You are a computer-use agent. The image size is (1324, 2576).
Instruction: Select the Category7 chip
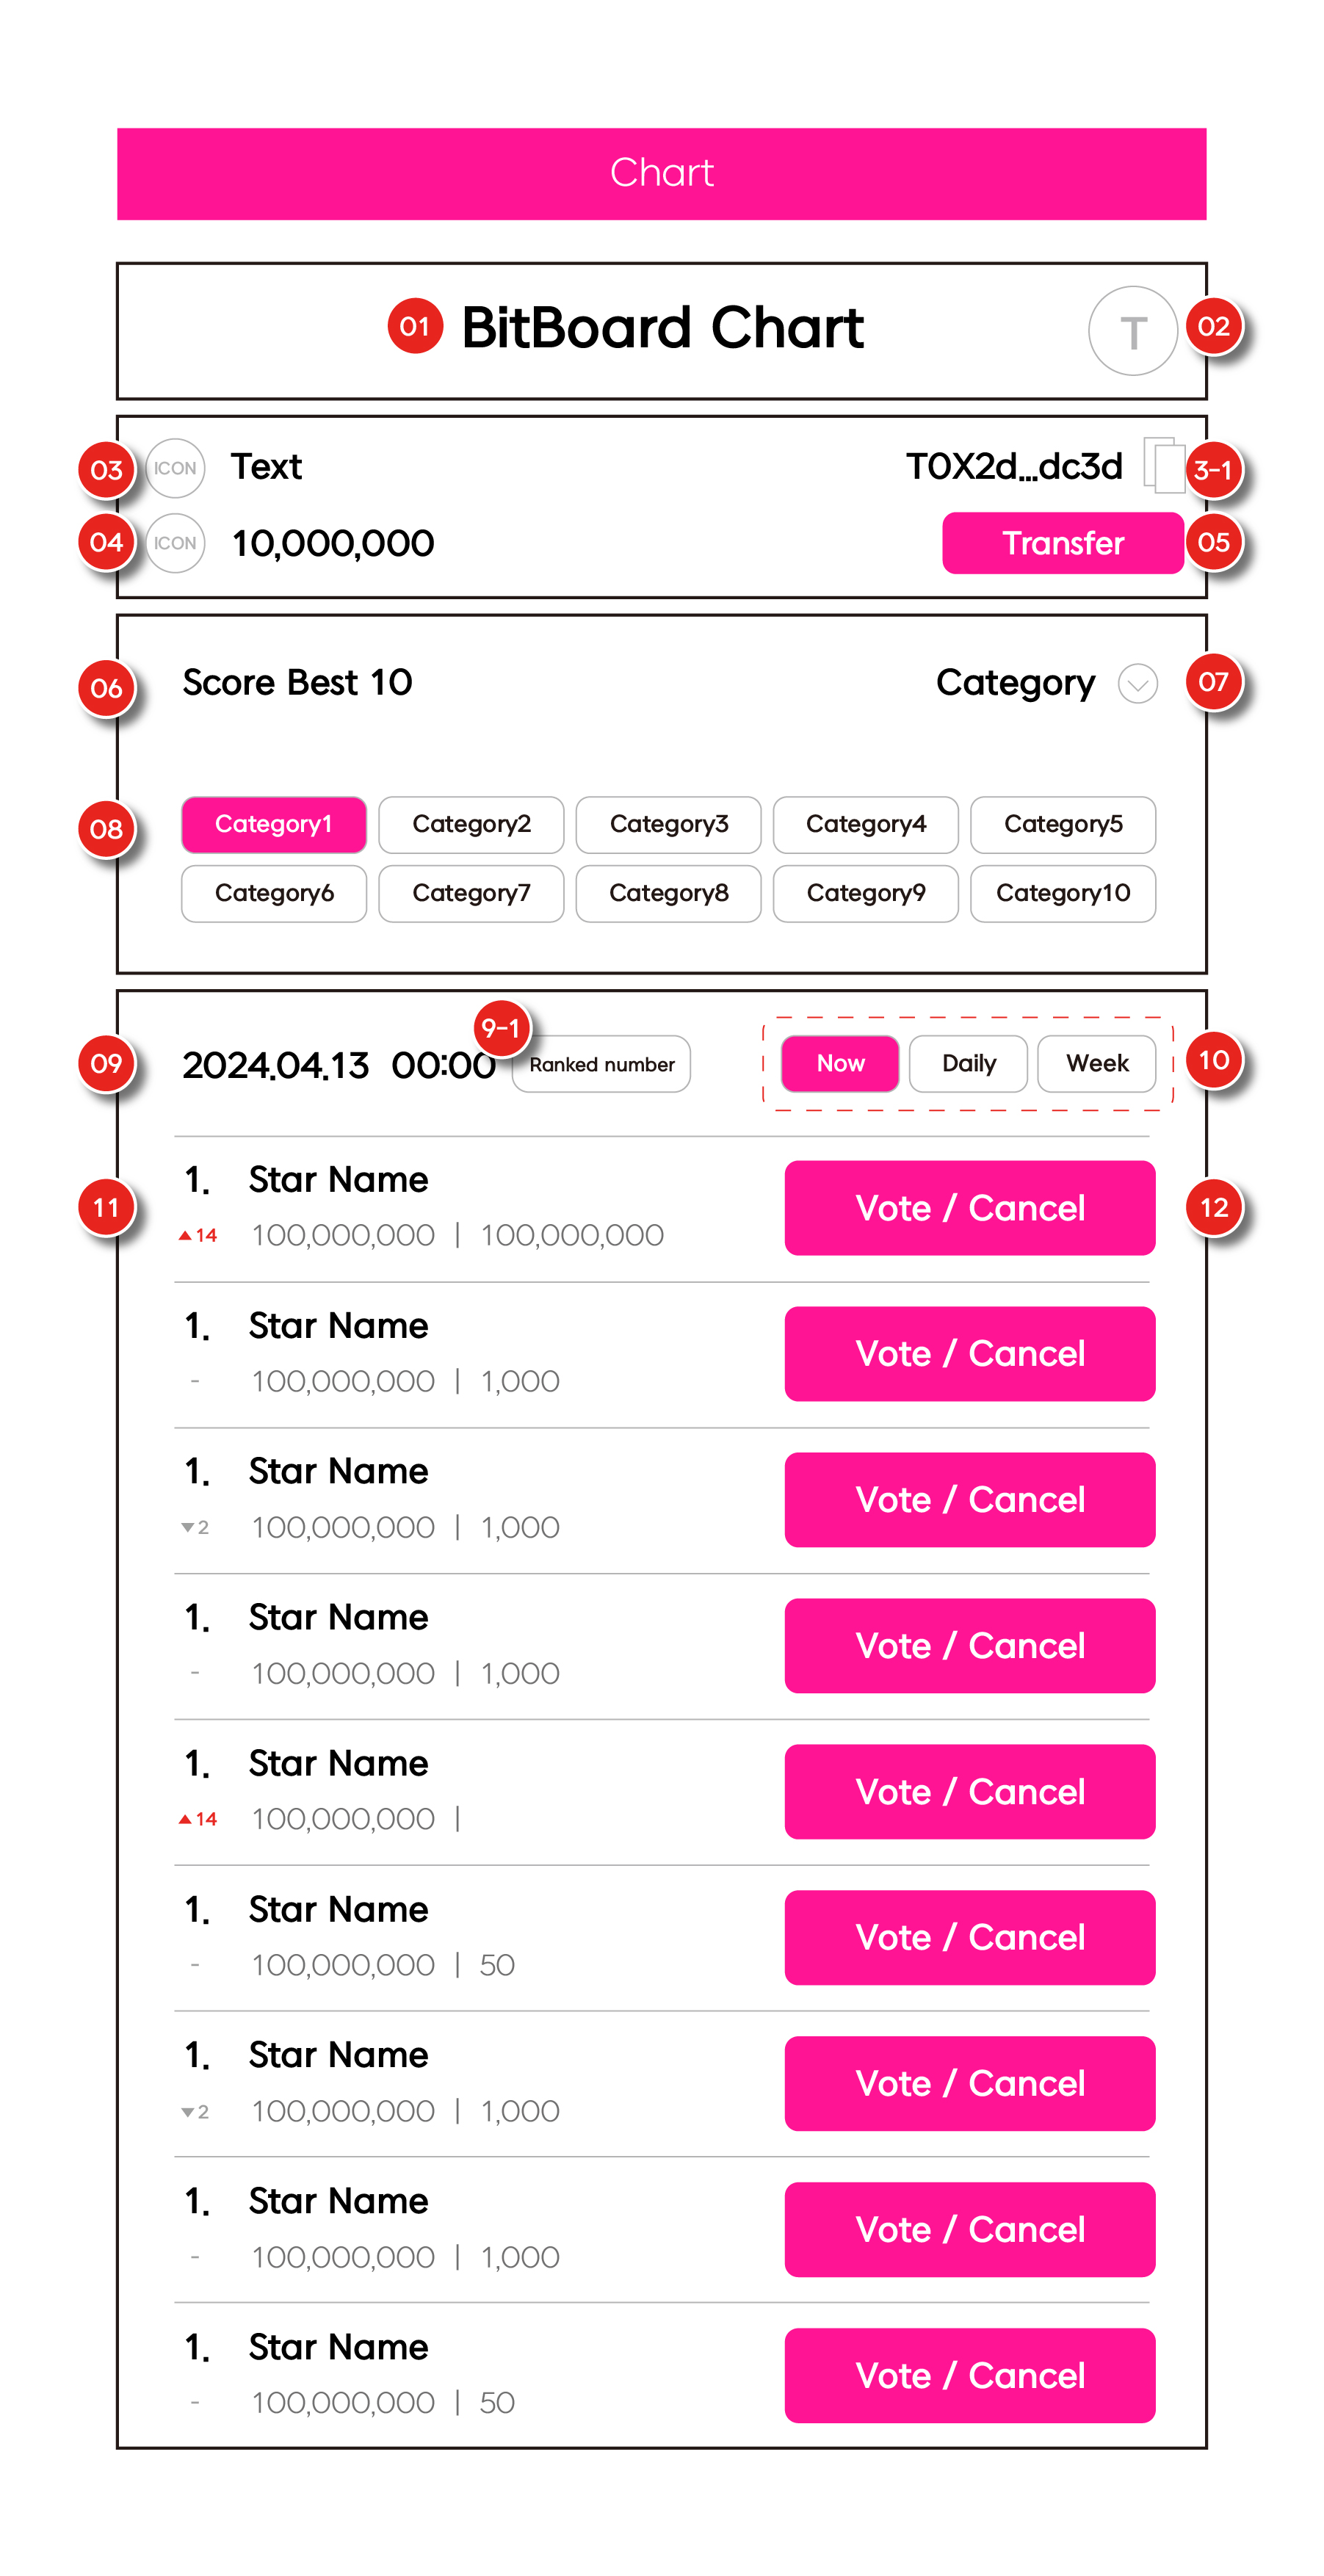(x=471, y=893)
